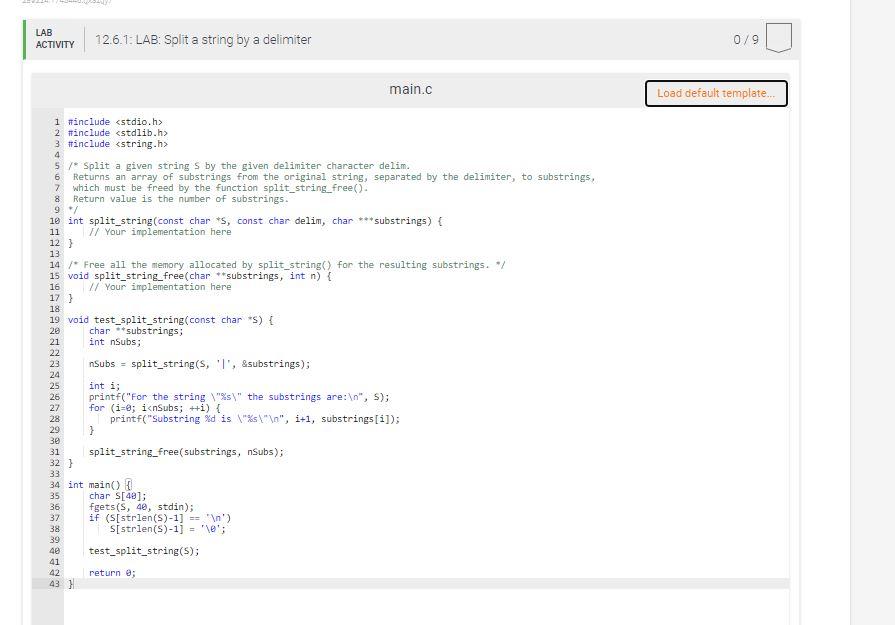Image resolution: width=895 pixels, height=625 pixels.
Task: Click the split_string function signature line
Action: [255, 221]
